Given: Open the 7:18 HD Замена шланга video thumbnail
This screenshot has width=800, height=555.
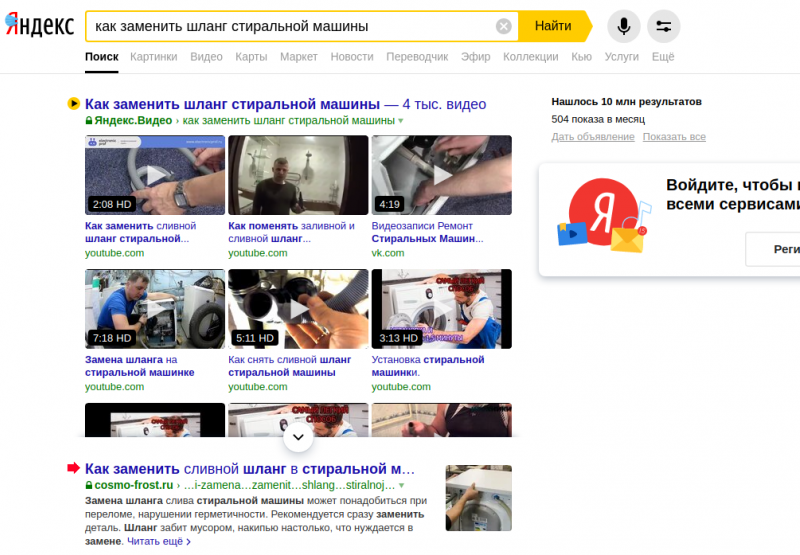Looking at the screenshot, I should (155, 309).
